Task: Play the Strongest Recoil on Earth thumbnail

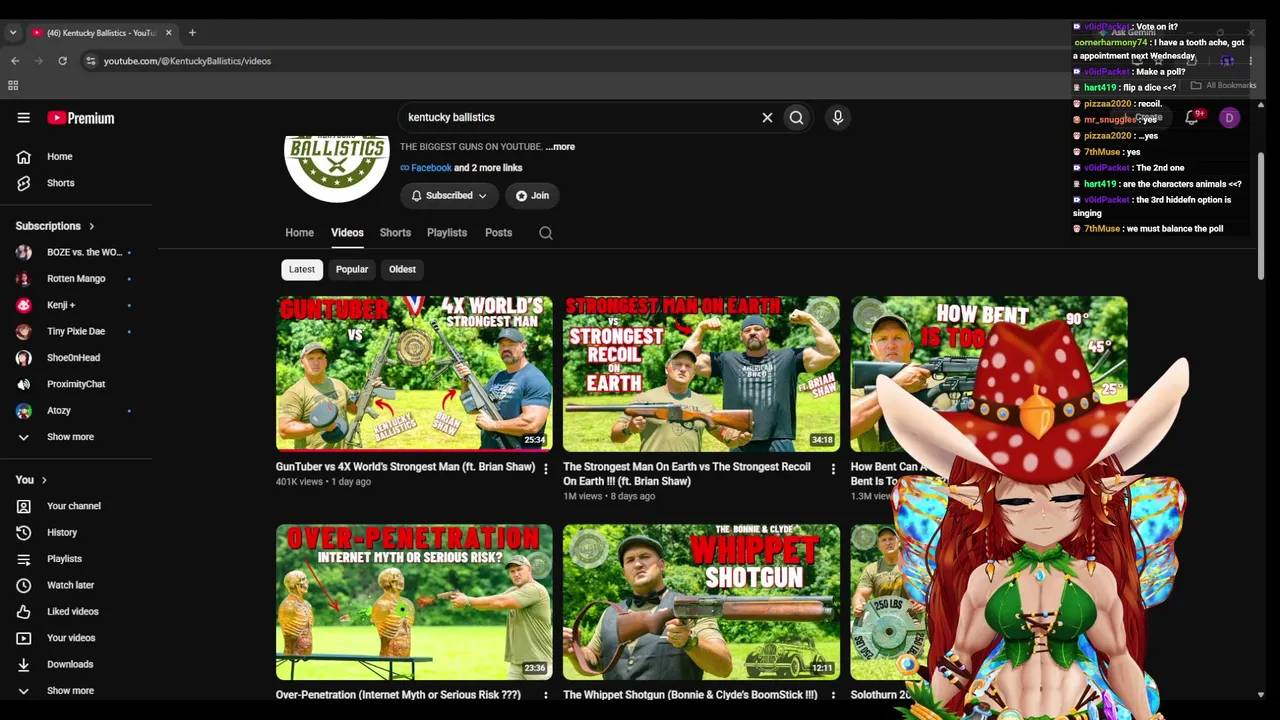Action: pyautogui.click(x=701, y=374)
